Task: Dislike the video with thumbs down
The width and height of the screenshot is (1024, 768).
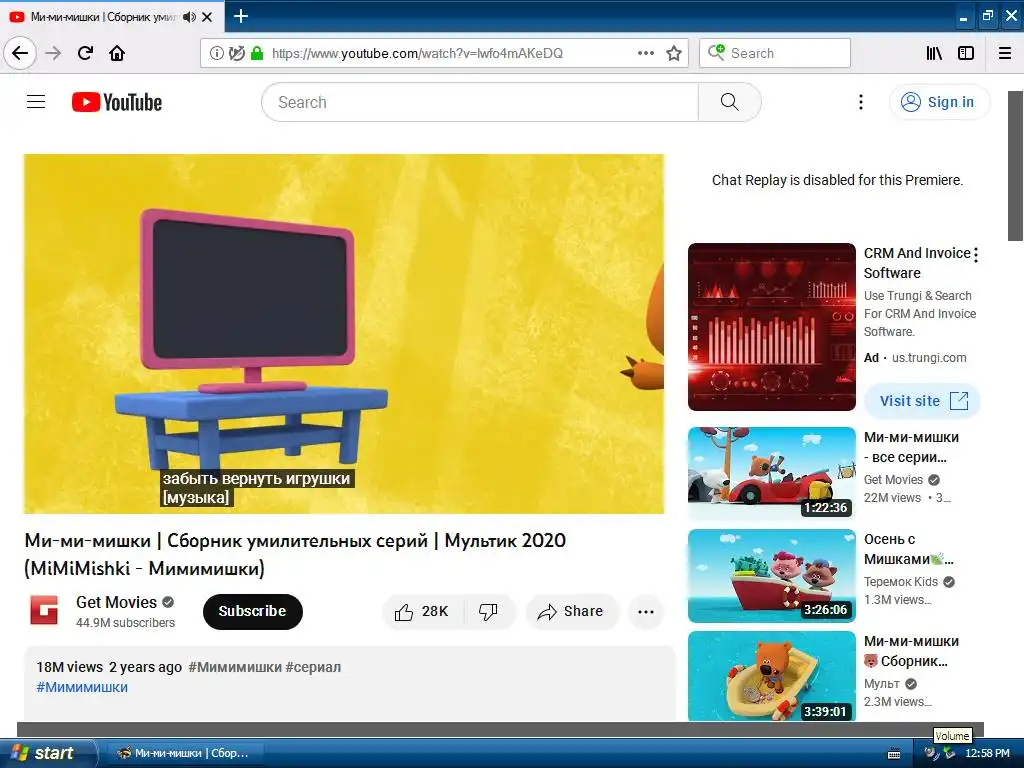Action: tap(488, 611)
